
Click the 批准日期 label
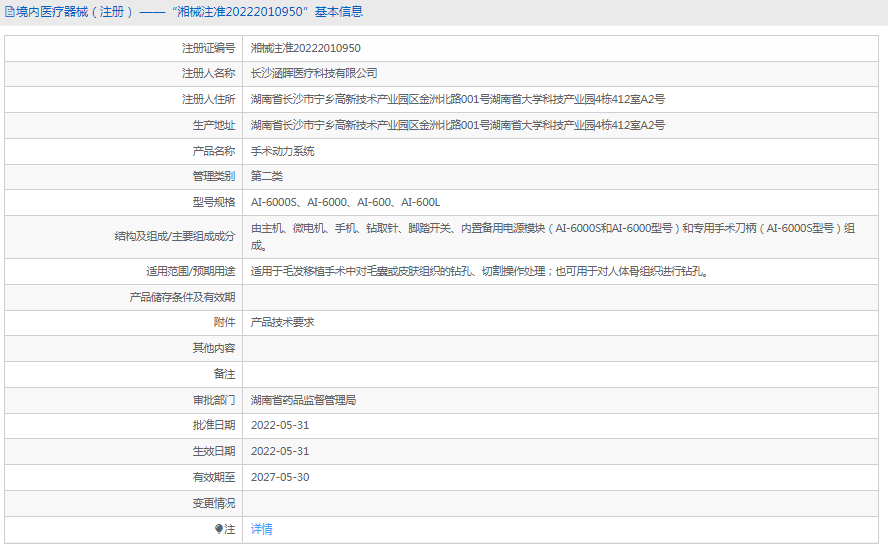coord(214,425)
